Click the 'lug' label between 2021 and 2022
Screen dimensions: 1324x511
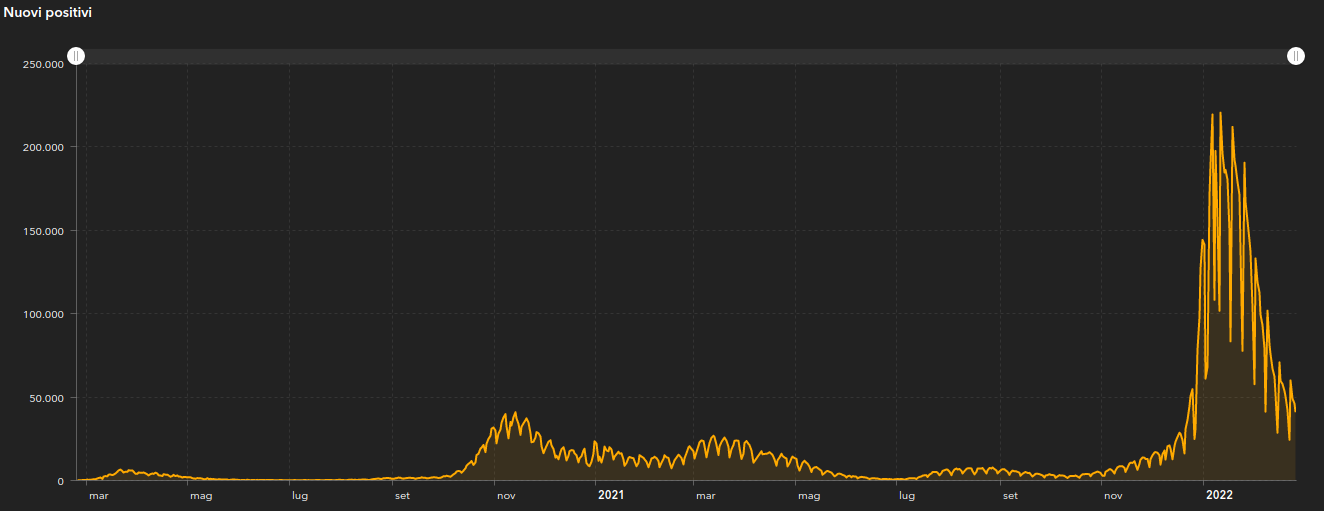point(906,495)
